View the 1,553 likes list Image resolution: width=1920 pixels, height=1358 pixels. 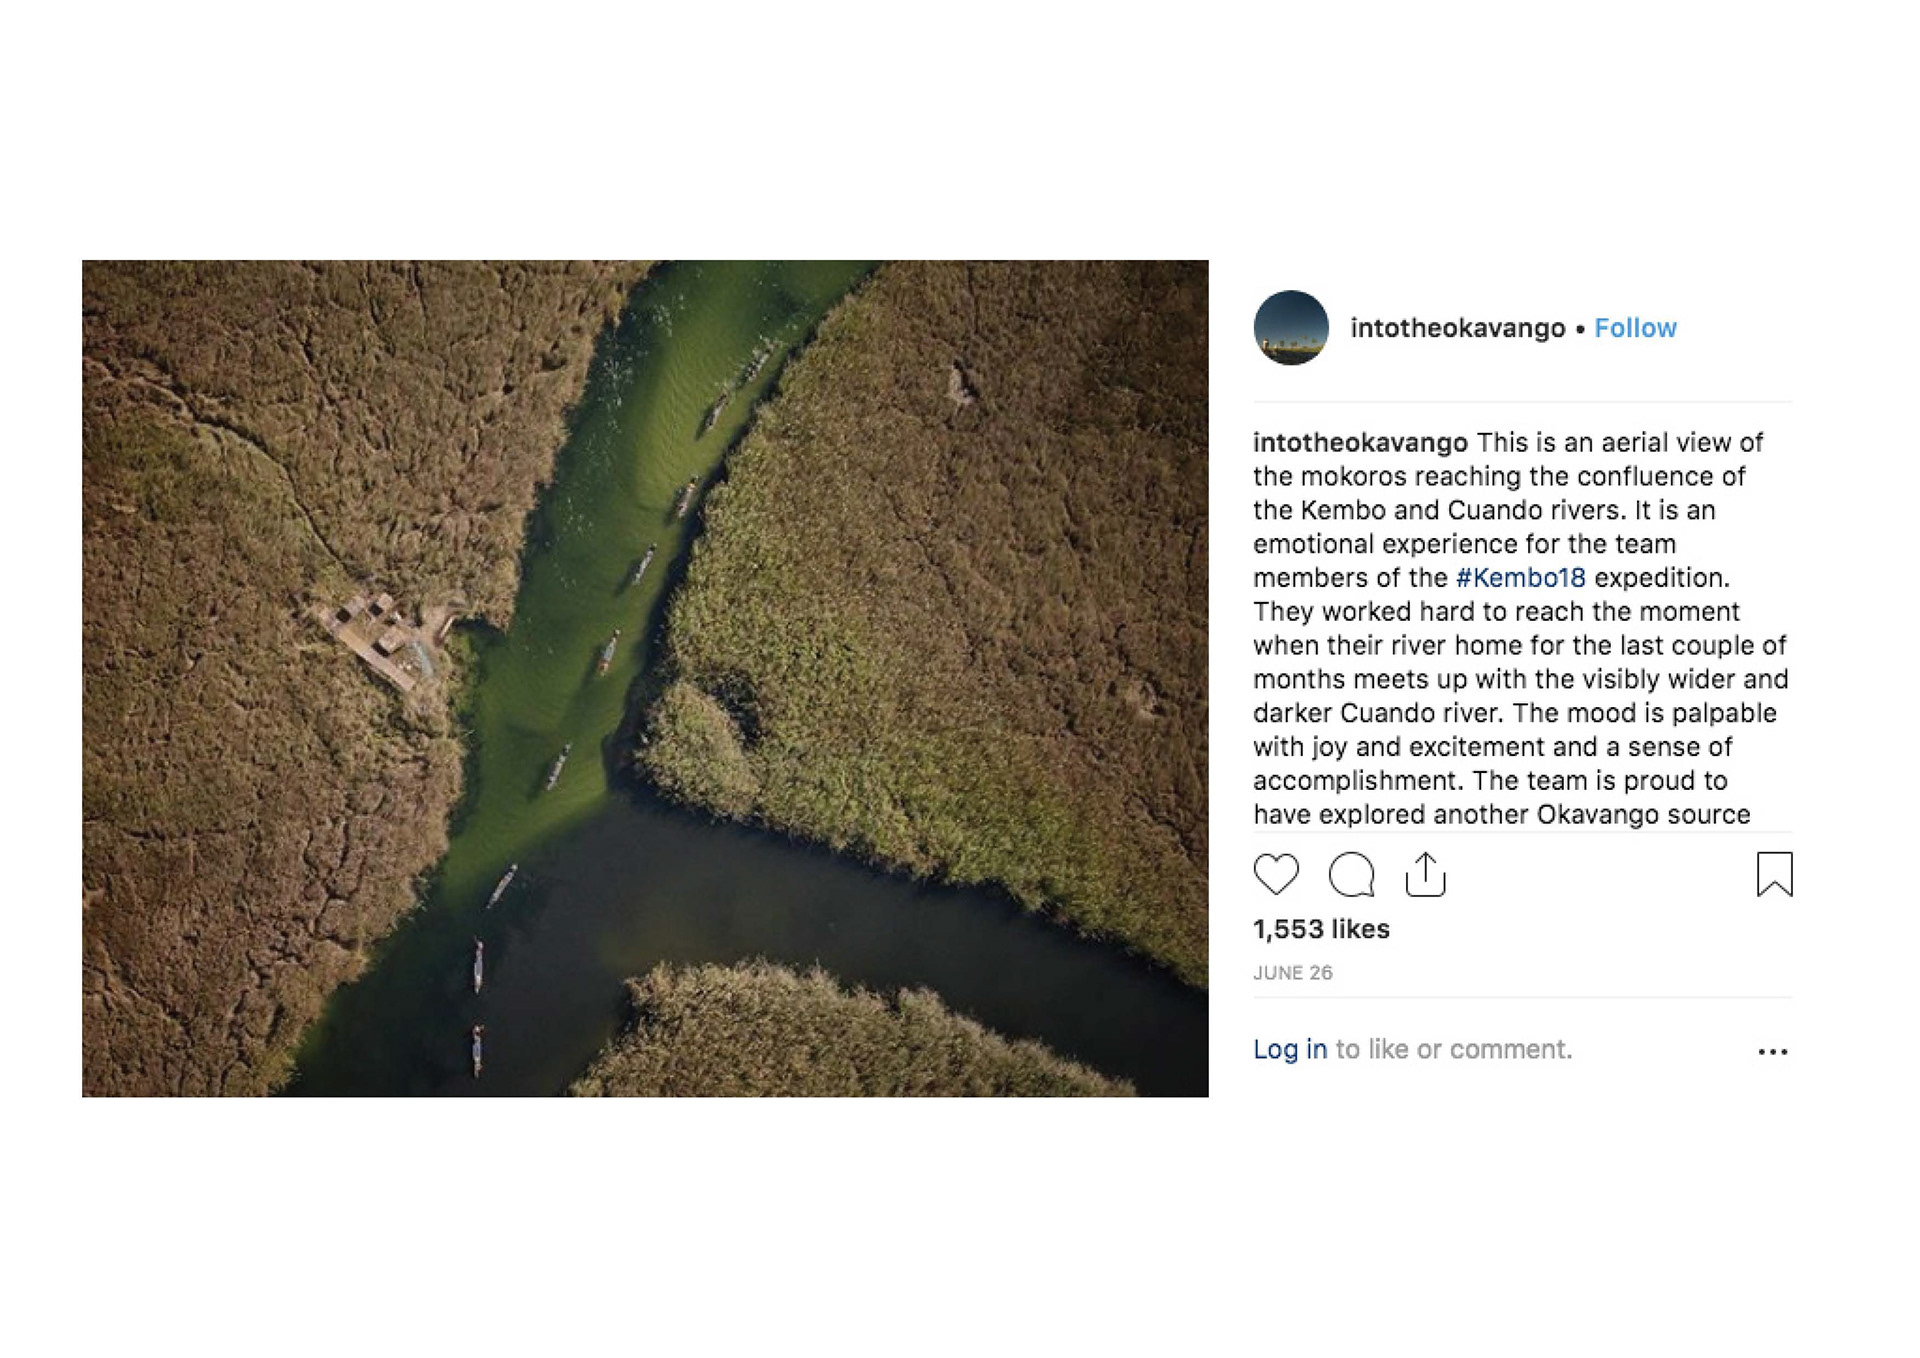(x=1320, y=929)
